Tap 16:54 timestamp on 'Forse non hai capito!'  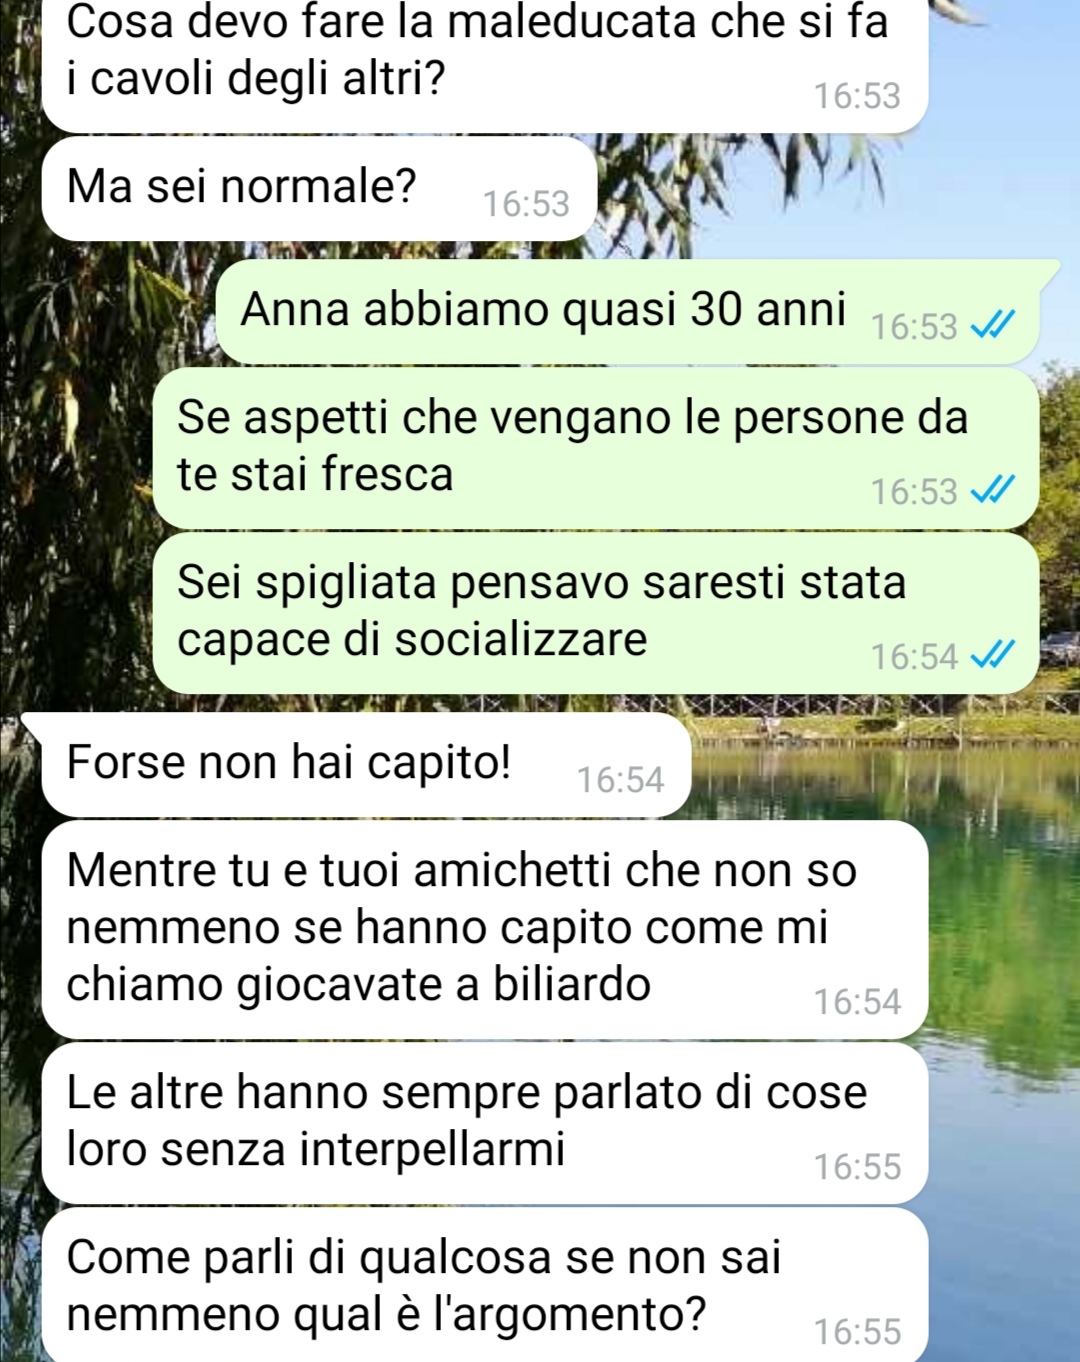coord(620,780)
